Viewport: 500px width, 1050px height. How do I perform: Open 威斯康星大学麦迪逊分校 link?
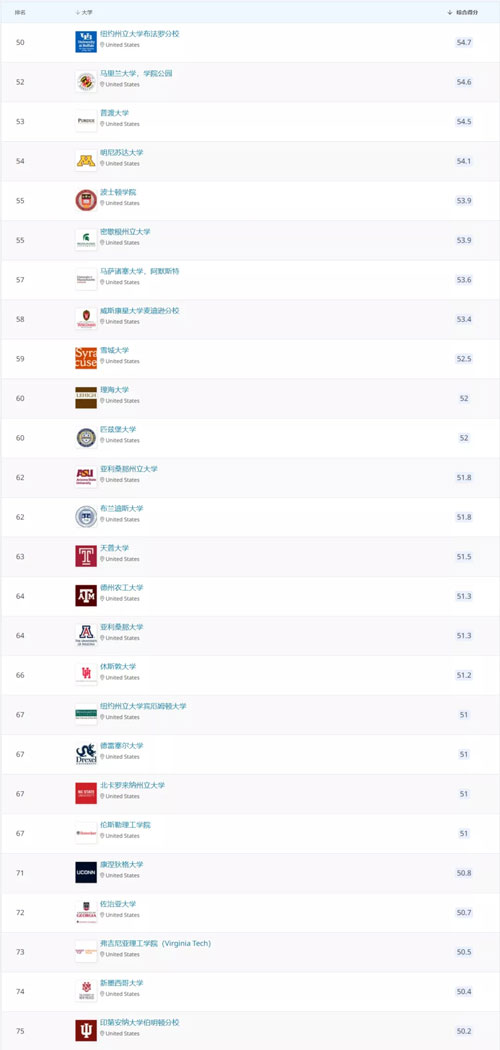(x=139, y=310)
